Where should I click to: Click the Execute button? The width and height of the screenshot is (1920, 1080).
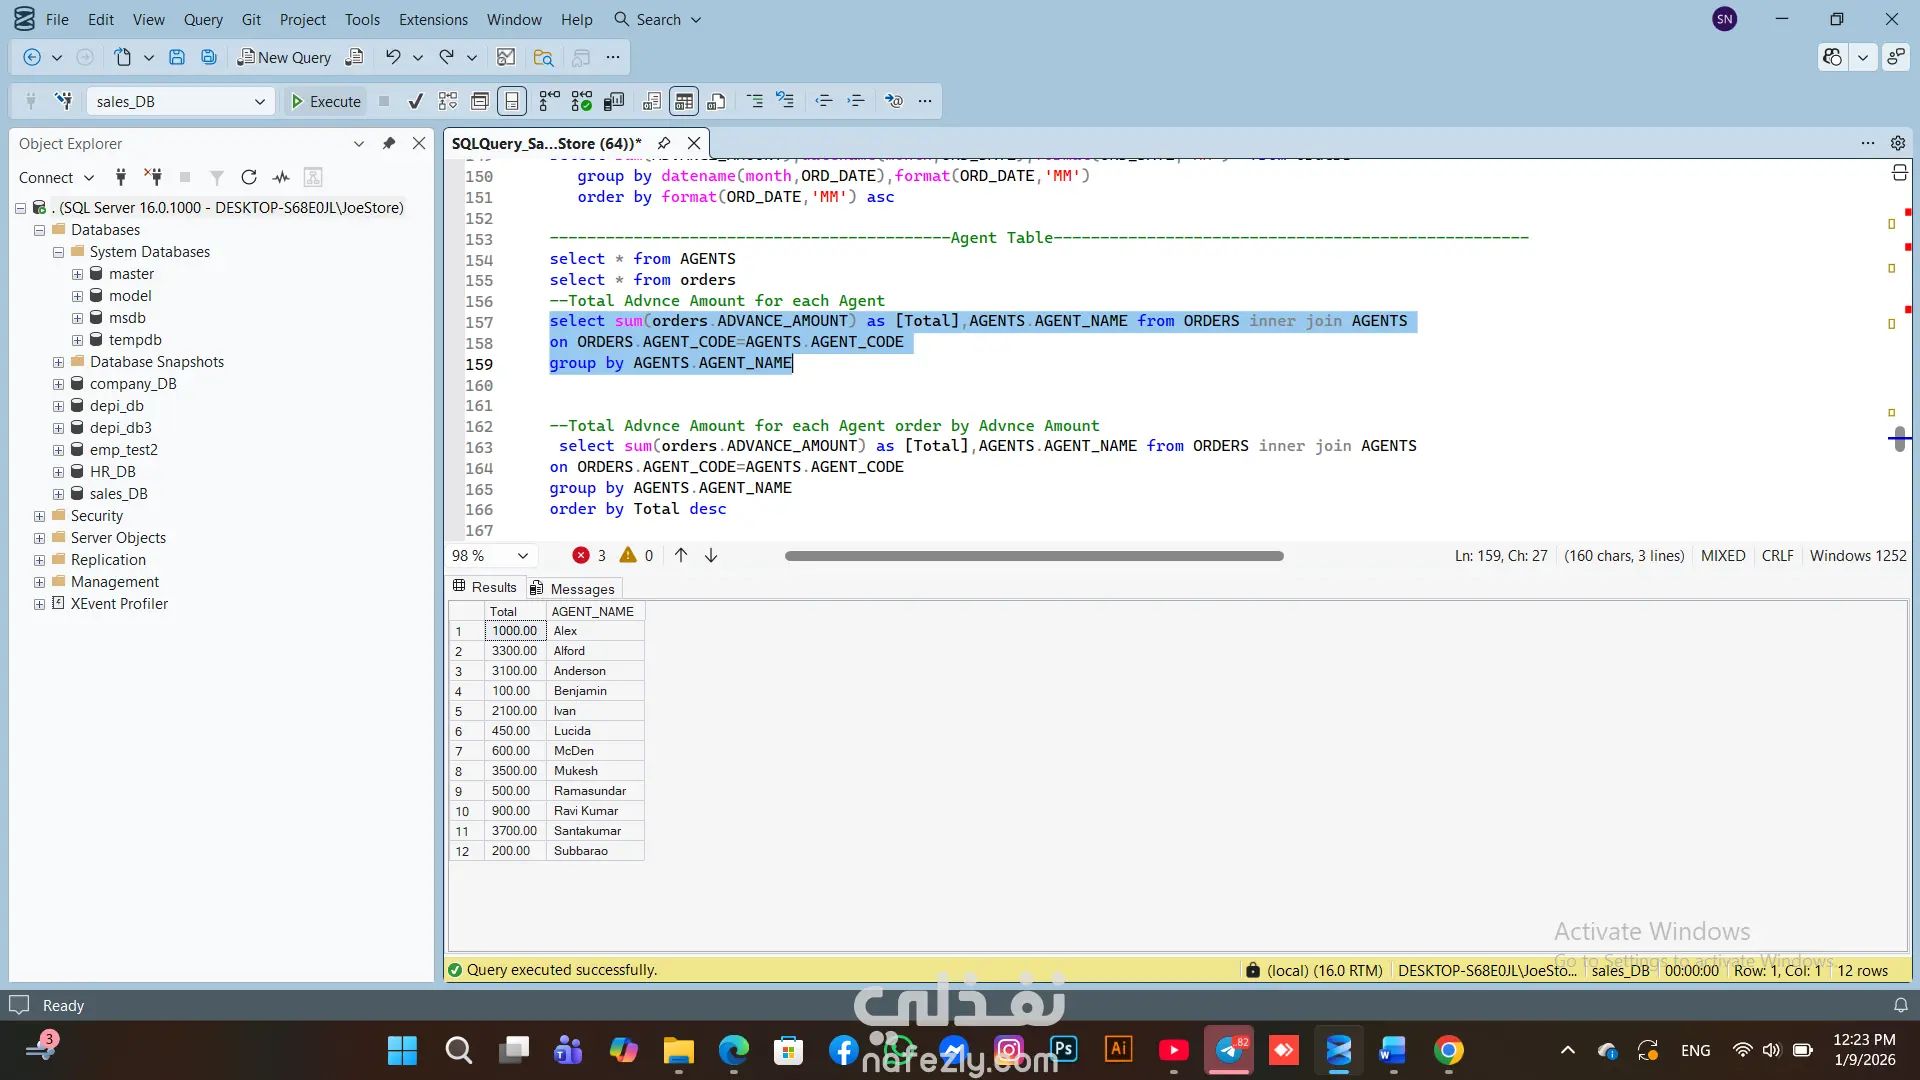coord(325,101)
